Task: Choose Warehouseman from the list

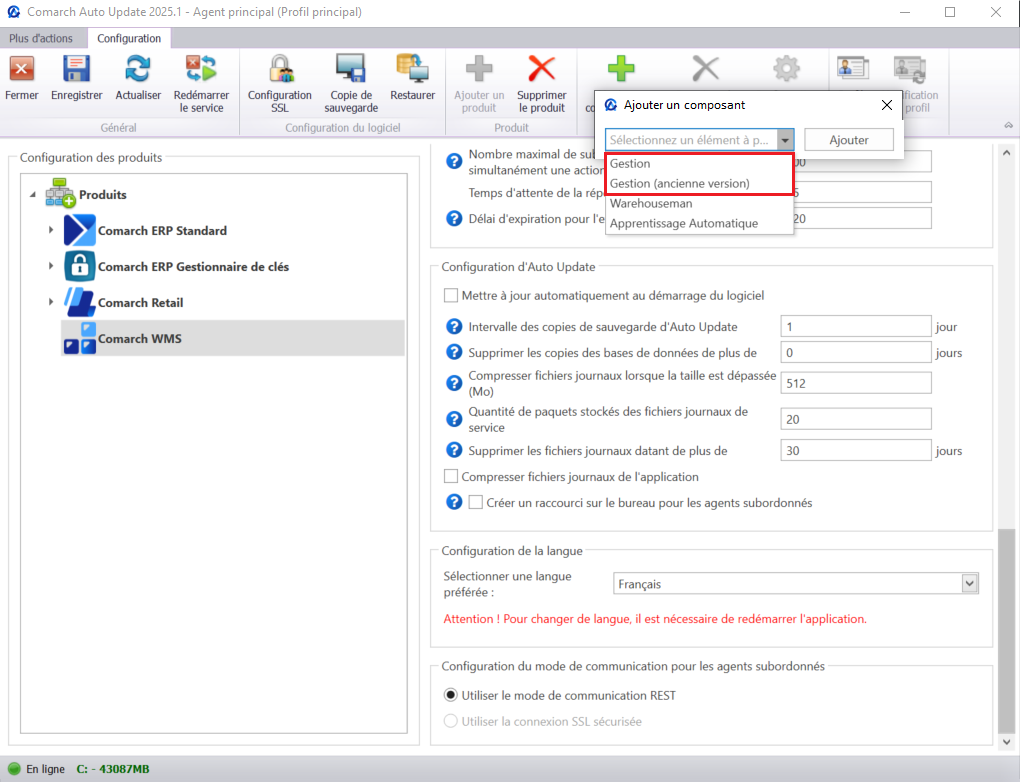Action: point(699,203)
